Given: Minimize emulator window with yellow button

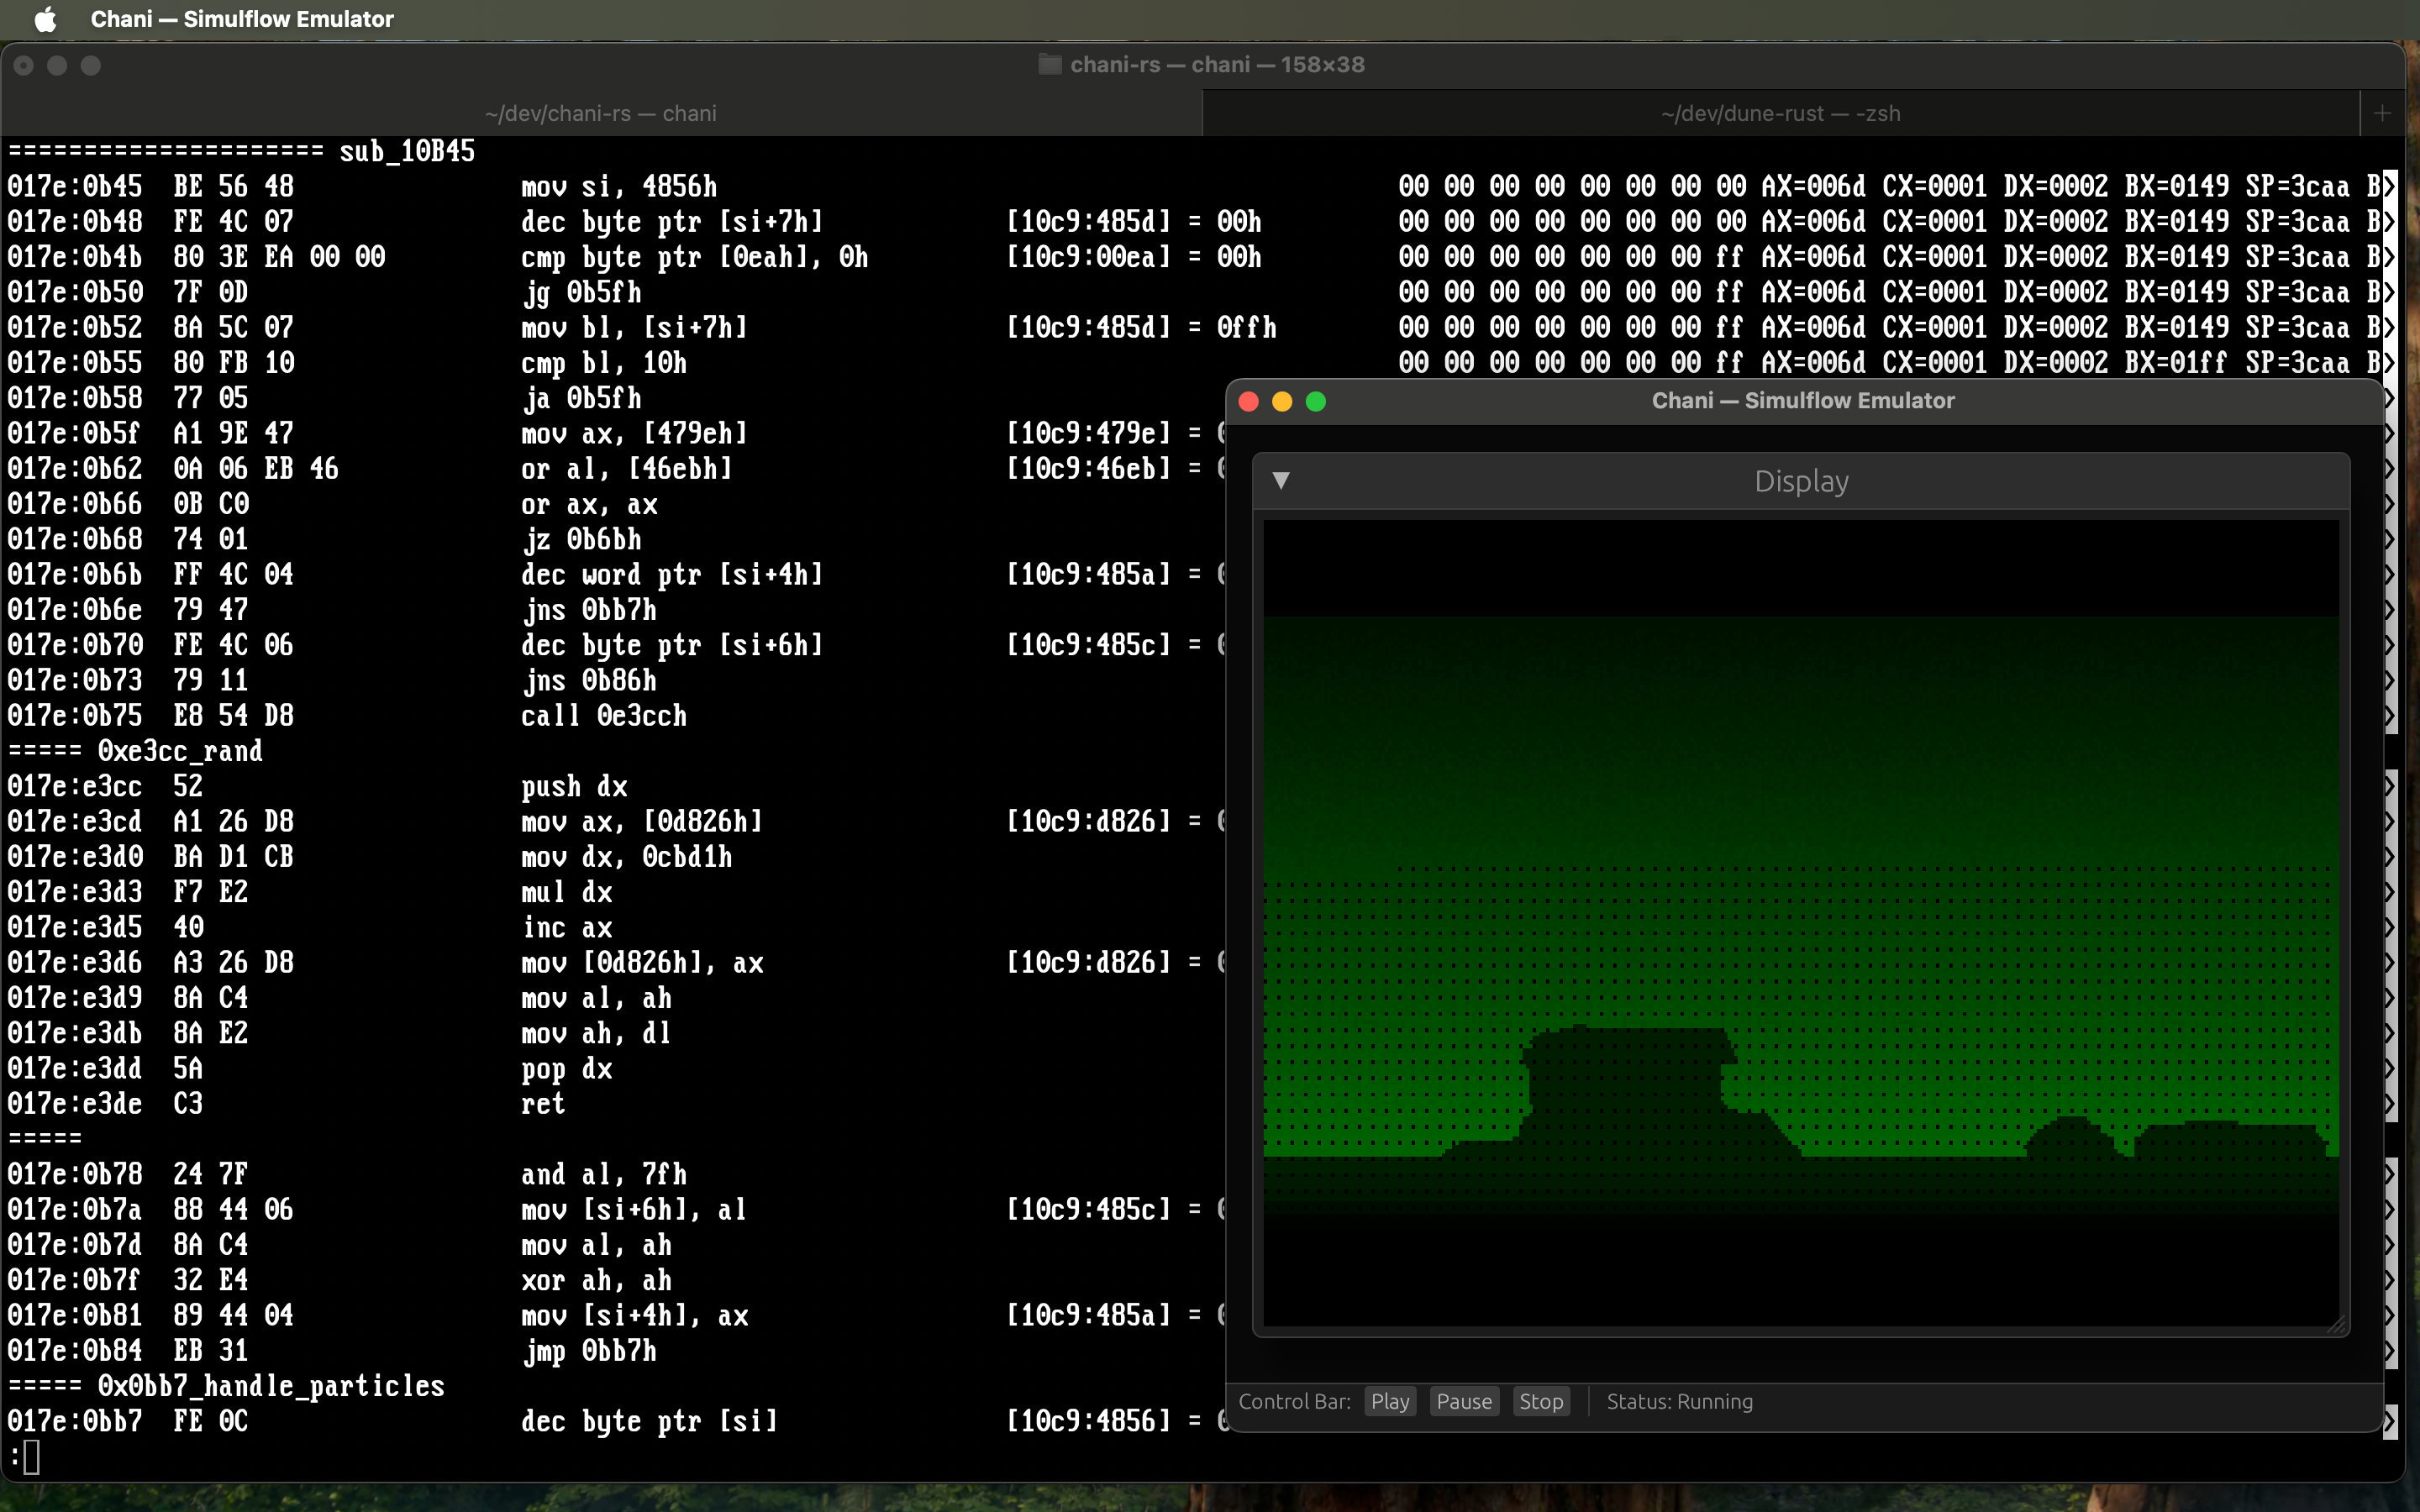Looking at the screenshot, I should [1282, 401].
